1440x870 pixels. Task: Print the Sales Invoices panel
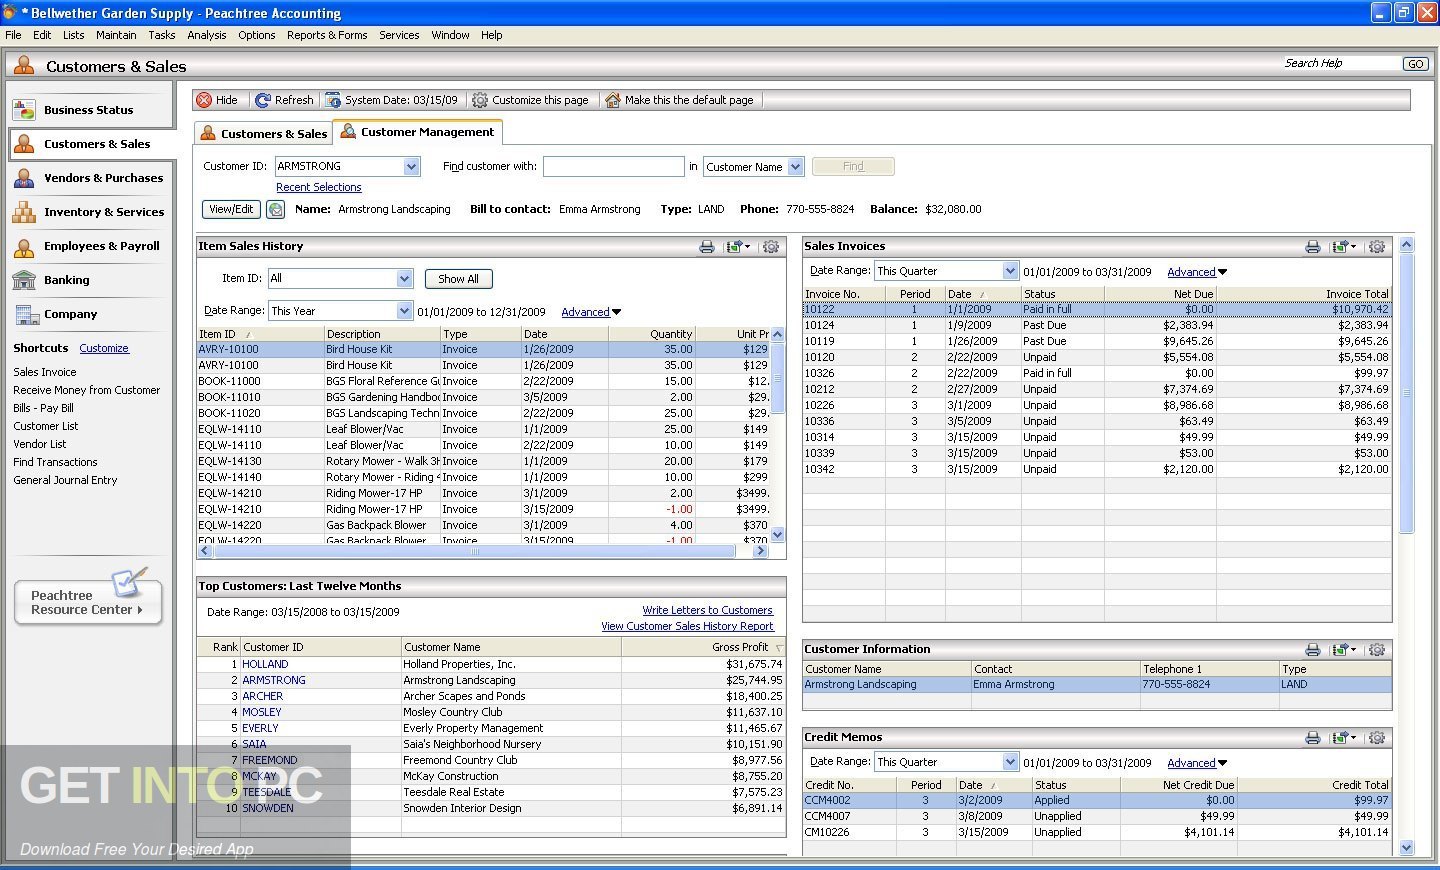tap(1313, 247)
